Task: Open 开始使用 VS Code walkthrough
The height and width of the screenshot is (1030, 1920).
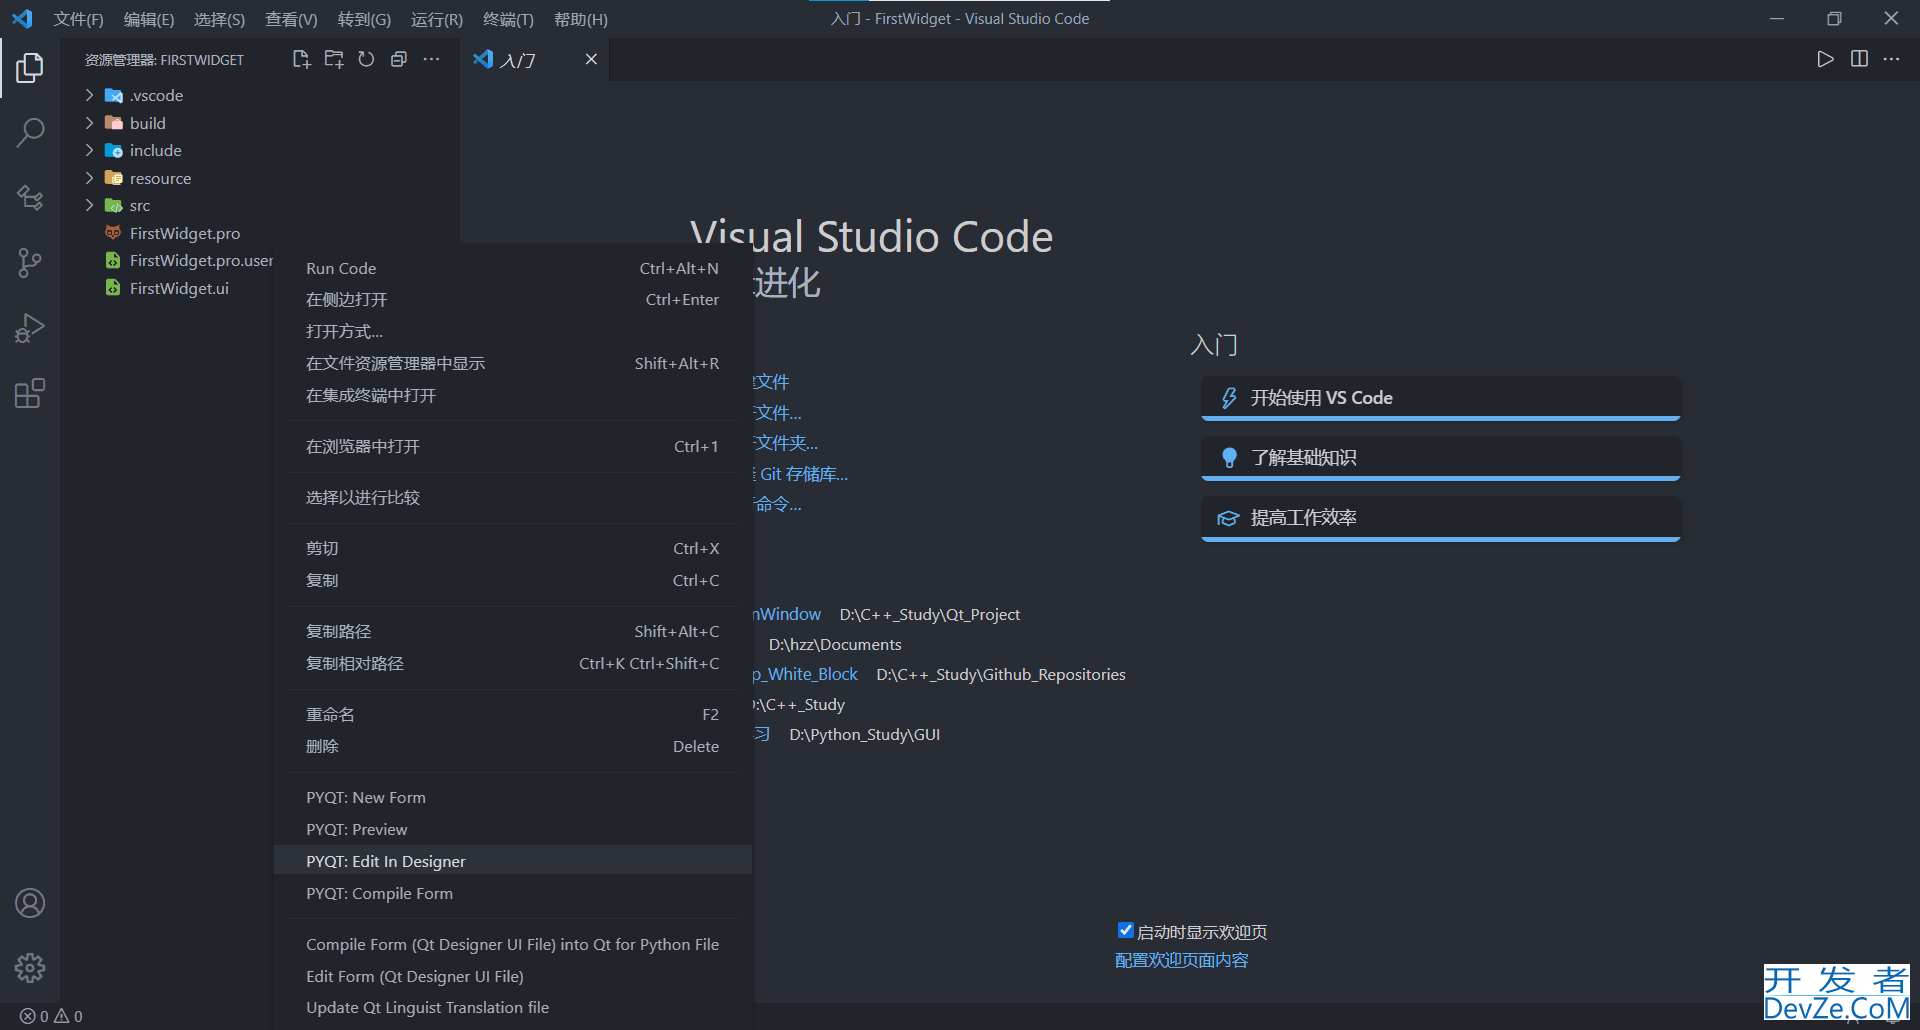Action: (x=1440, y=398)
